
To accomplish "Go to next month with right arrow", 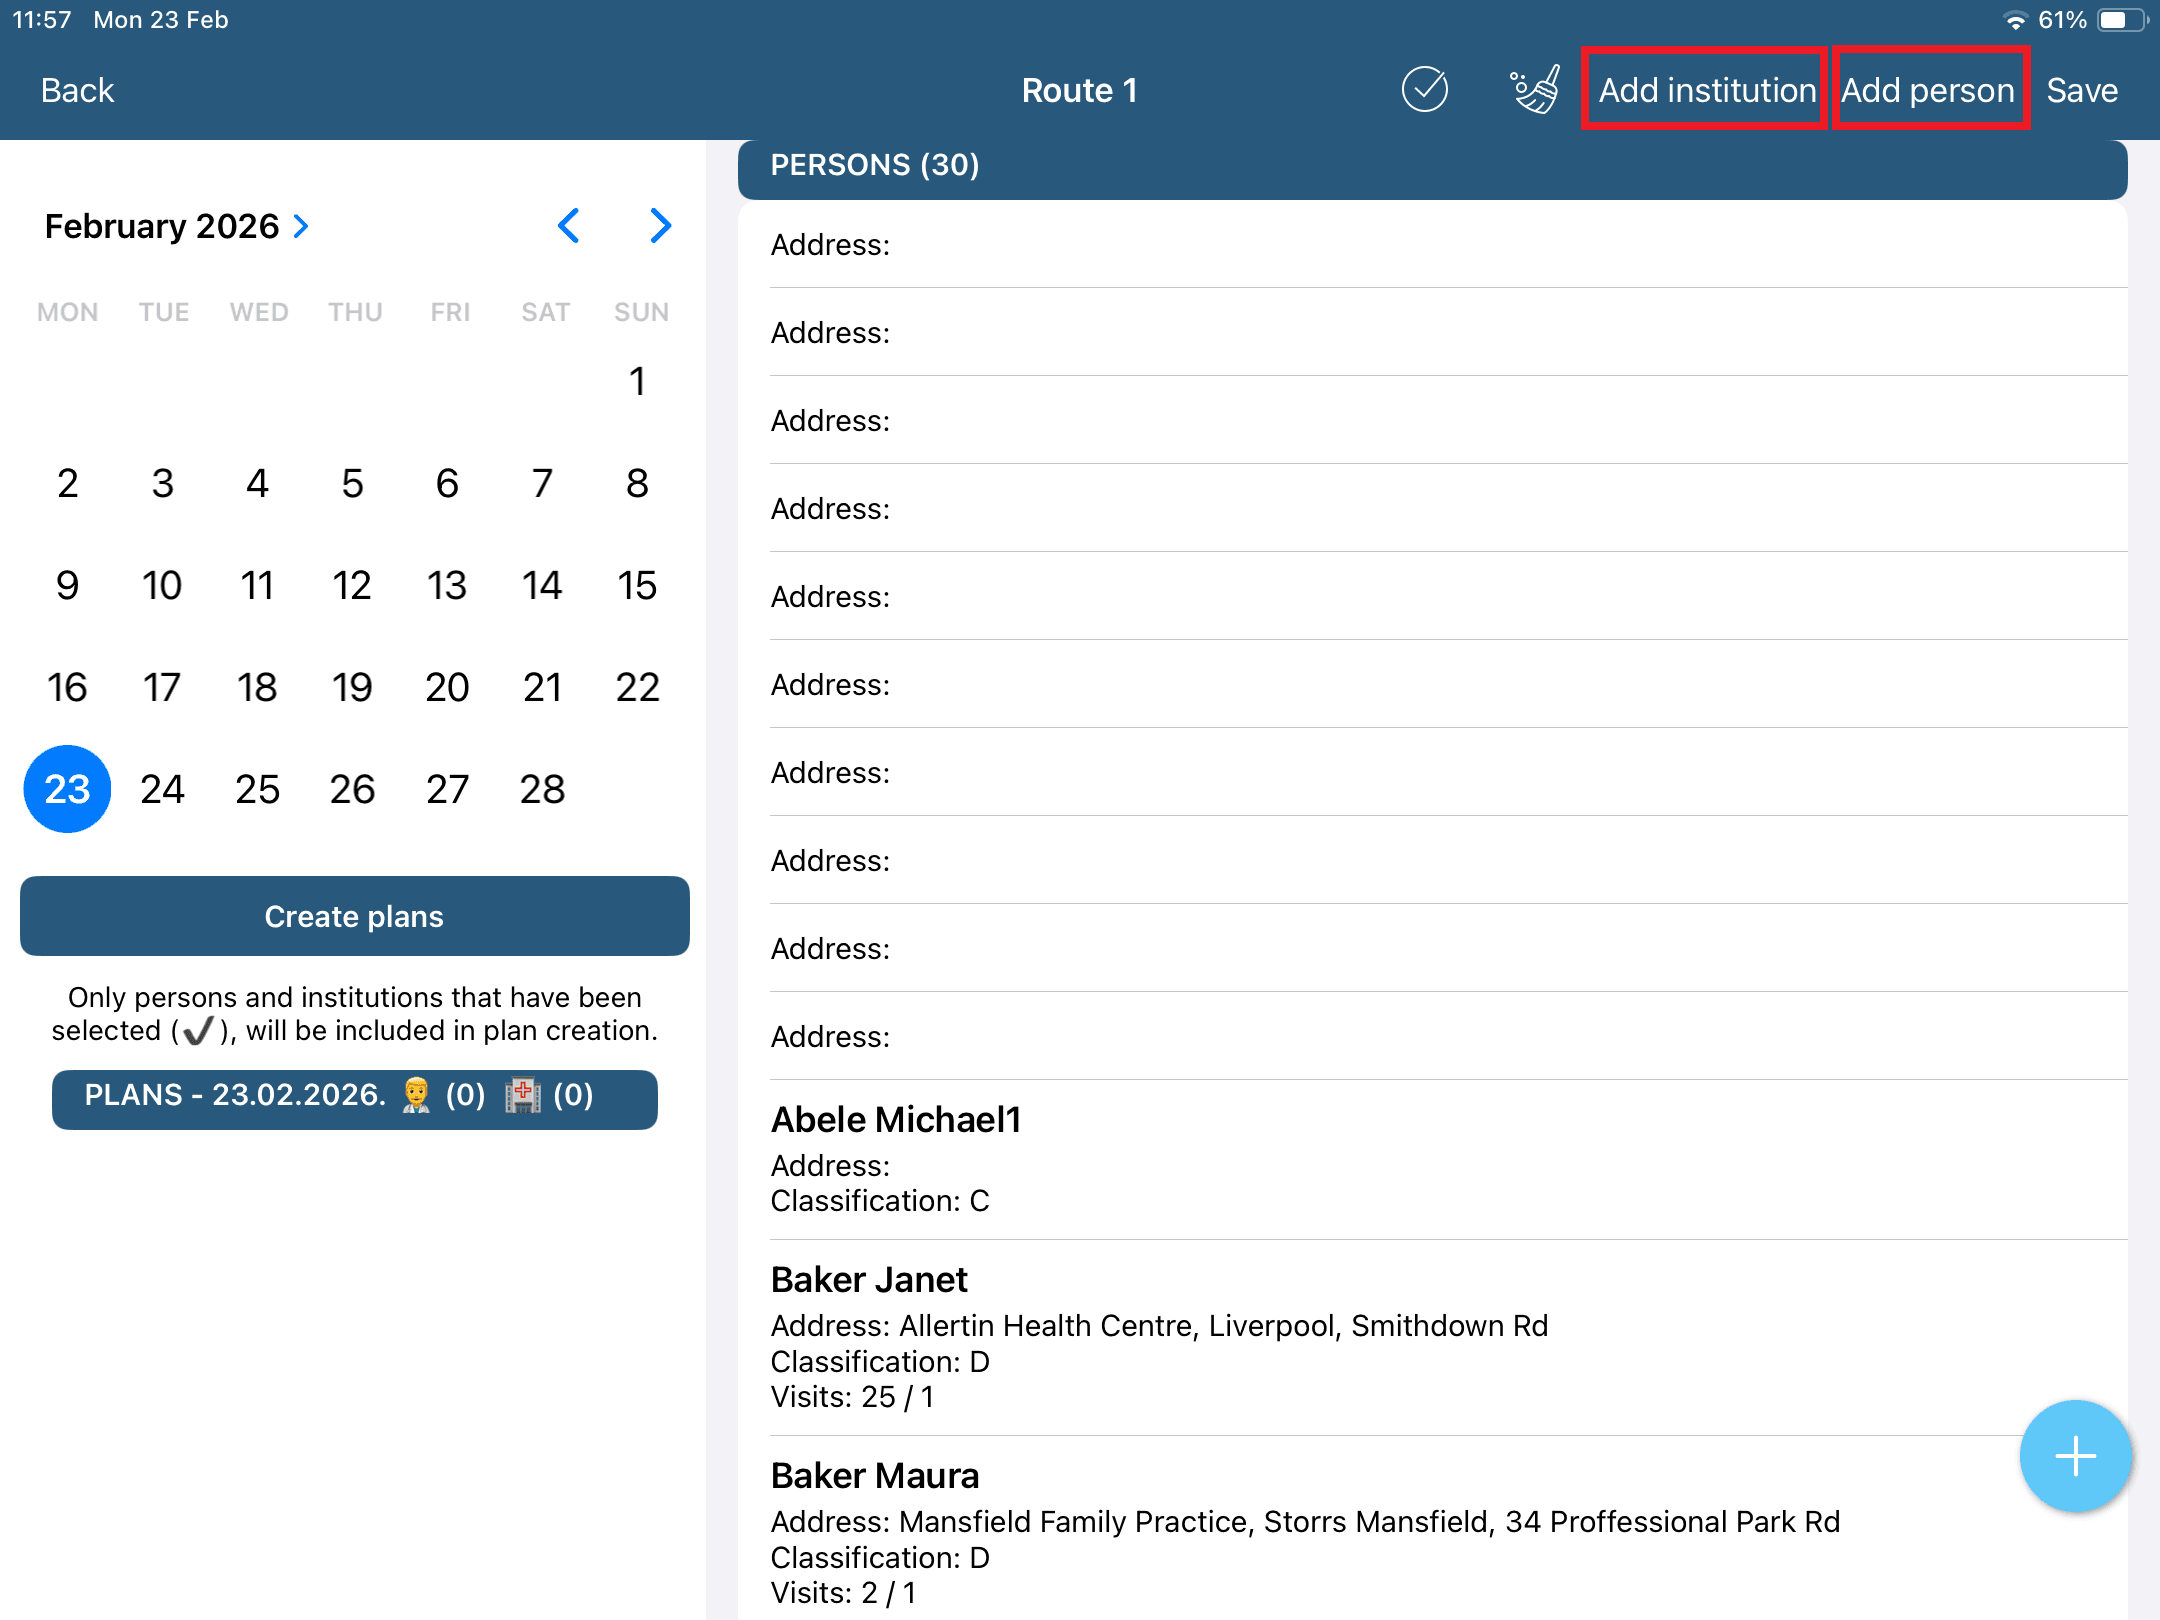I will coord(660,226).
